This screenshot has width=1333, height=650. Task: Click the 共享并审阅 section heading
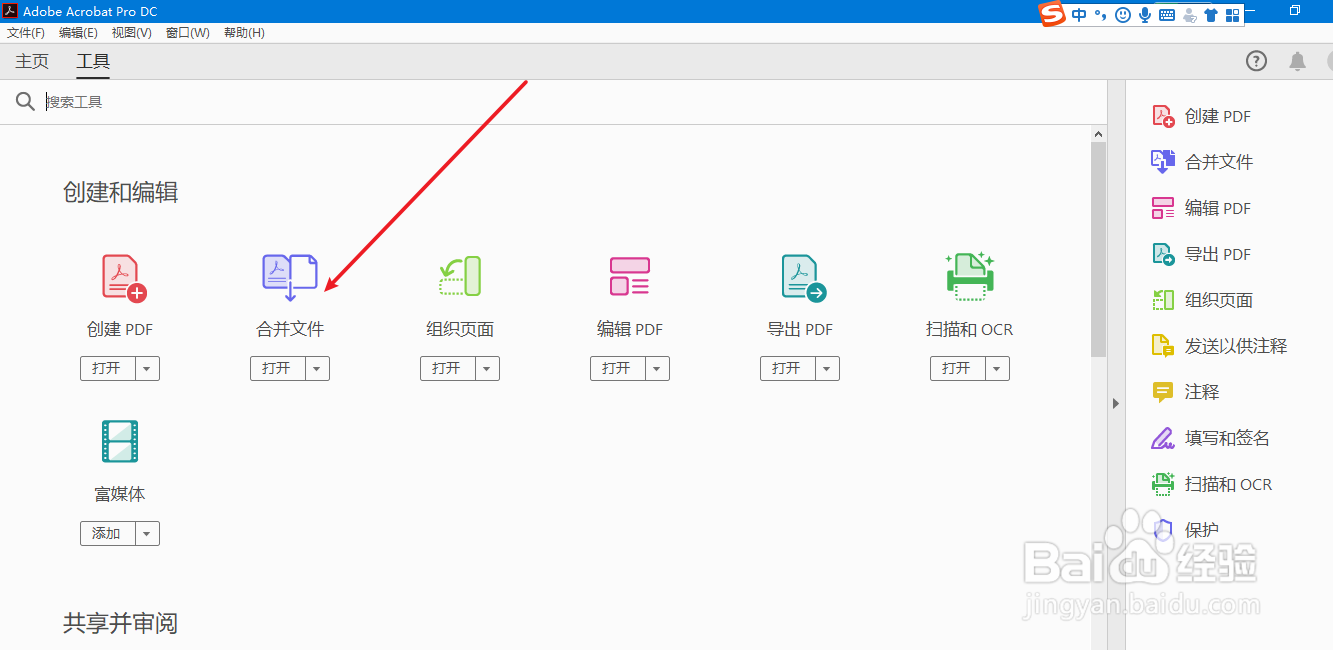pos(120,624)
